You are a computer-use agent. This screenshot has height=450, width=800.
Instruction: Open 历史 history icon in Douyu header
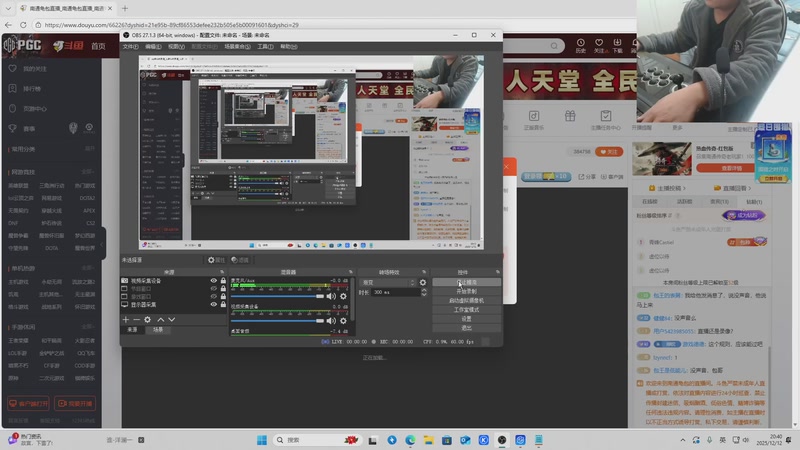pyautogui.click(x=581, y=45)
